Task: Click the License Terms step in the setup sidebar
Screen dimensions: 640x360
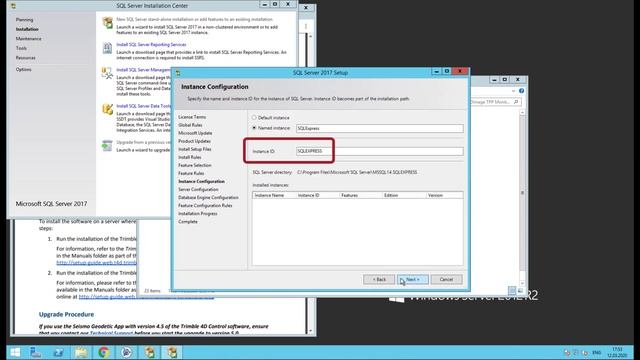Action: (x=192, y=117)
